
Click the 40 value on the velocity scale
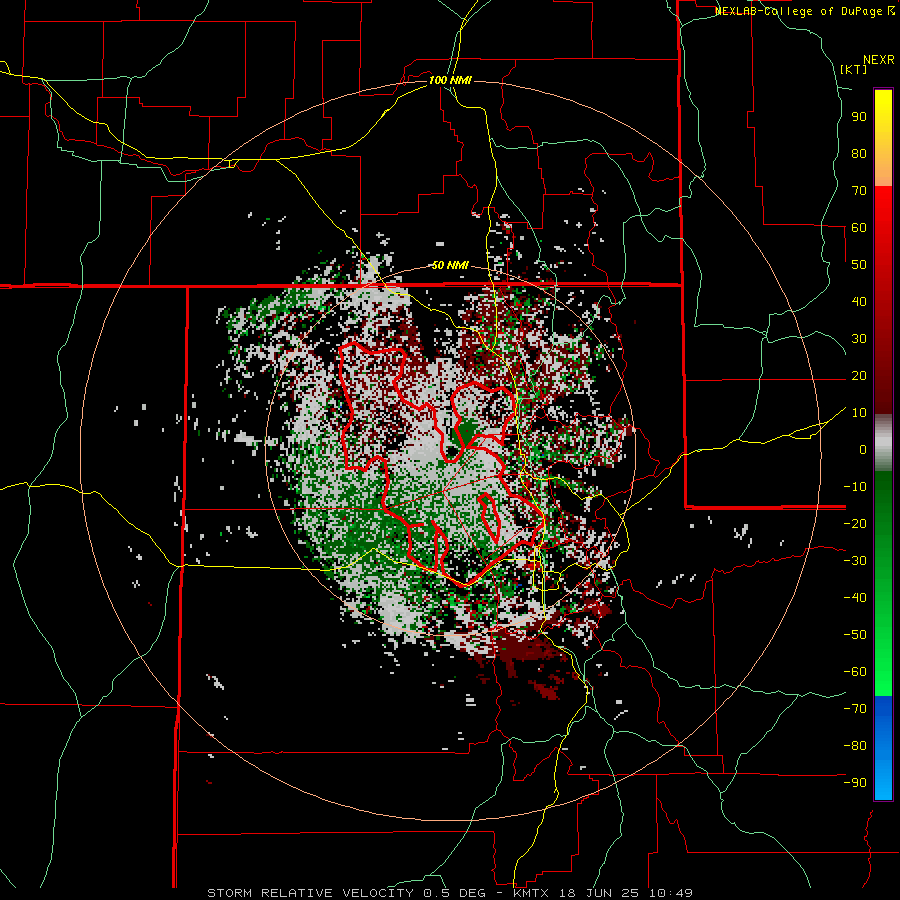point(859,302)
